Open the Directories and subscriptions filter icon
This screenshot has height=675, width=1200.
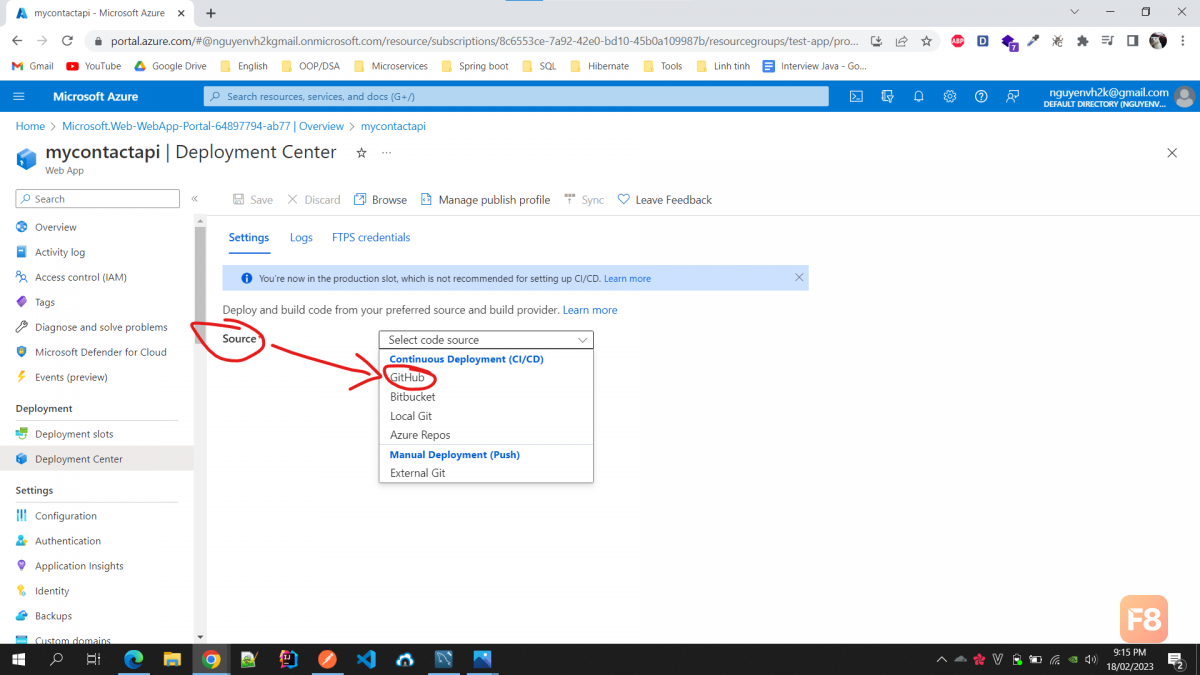887,96
